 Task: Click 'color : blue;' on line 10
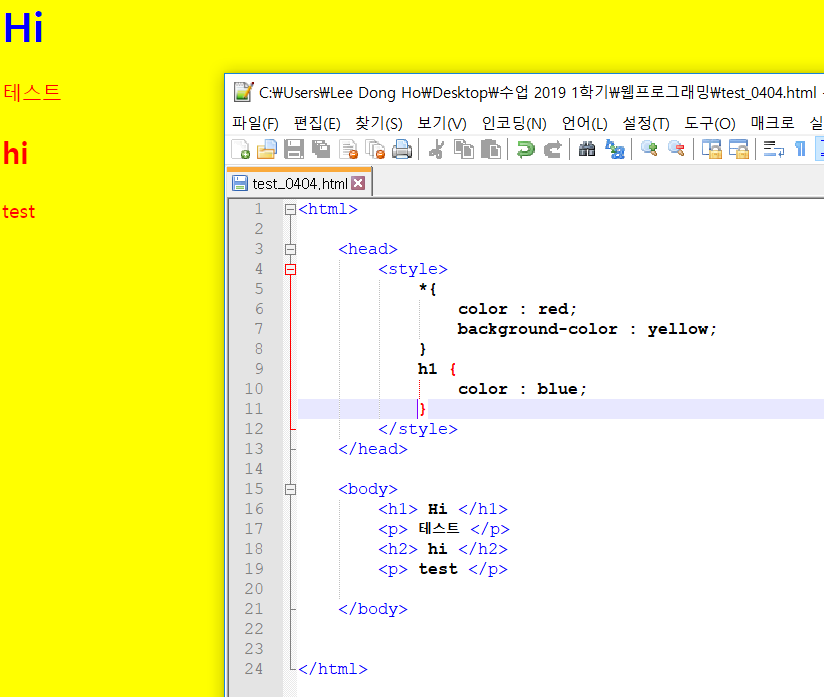[x=522, y=389]
